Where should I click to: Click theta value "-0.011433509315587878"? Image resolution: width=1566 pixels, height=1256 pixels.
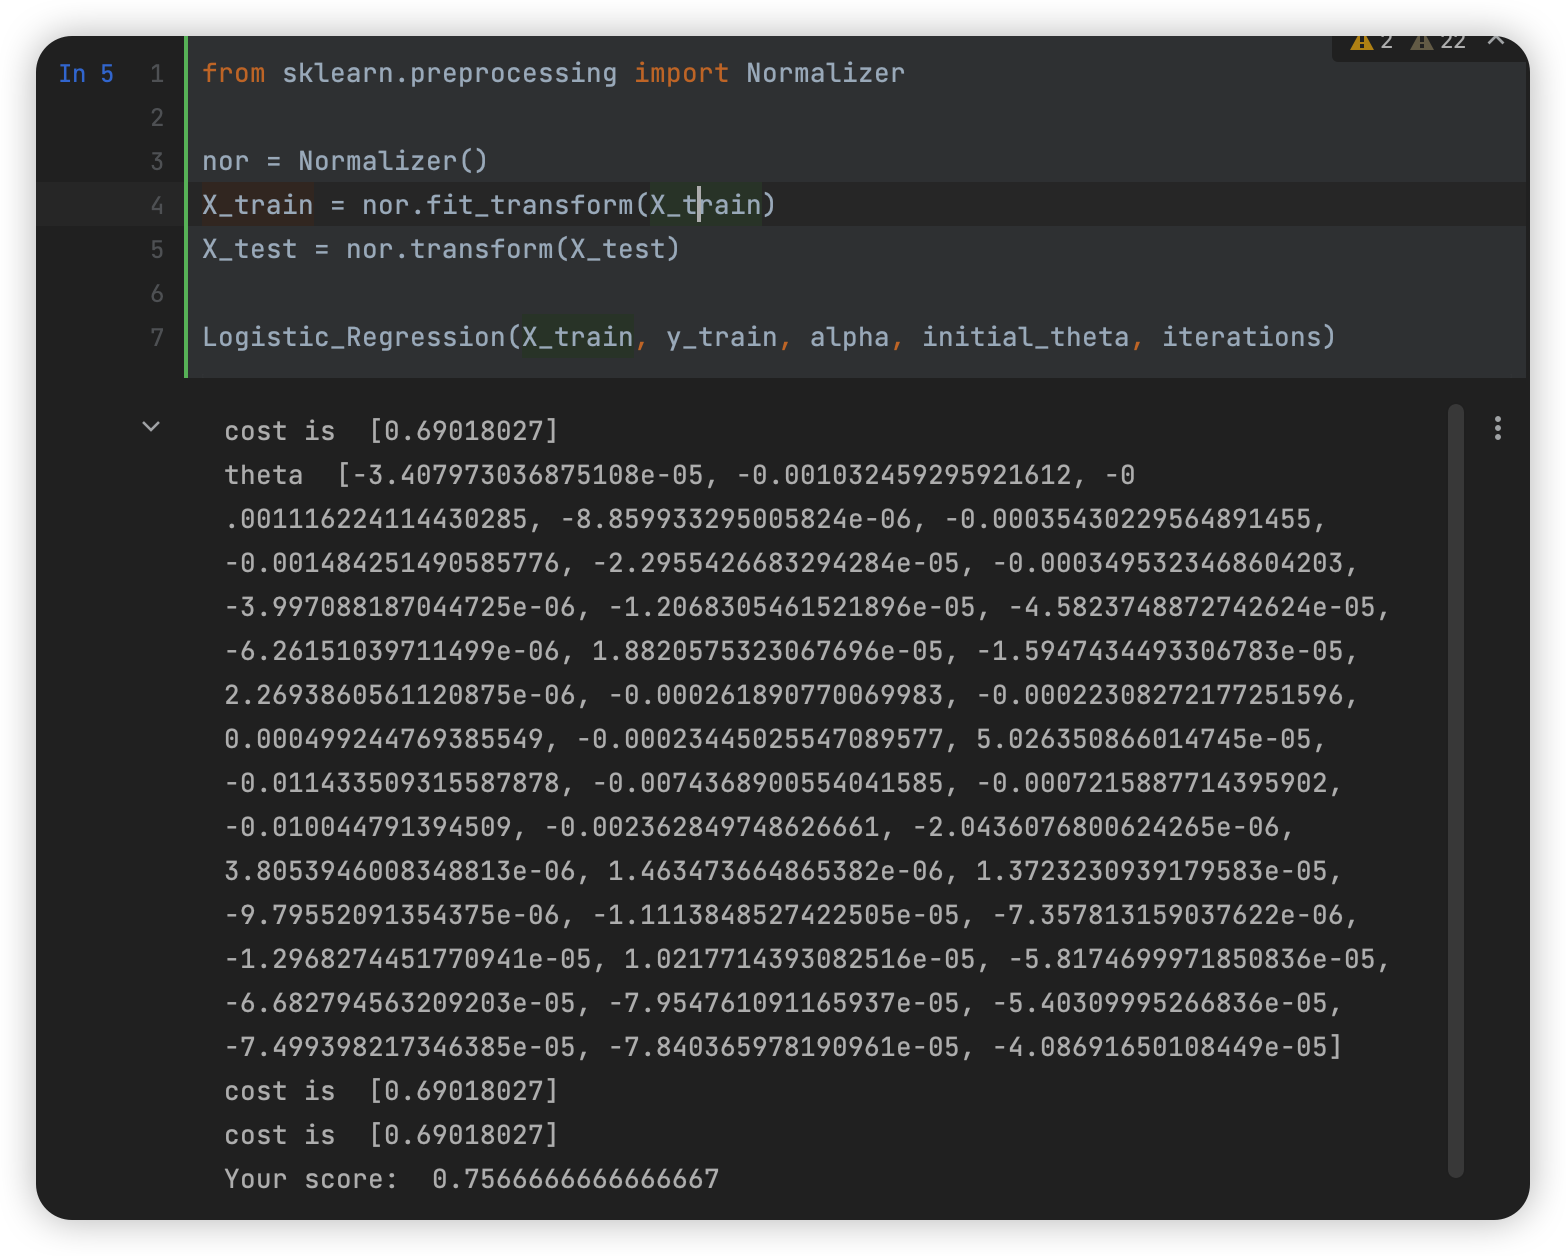(392, 783)
